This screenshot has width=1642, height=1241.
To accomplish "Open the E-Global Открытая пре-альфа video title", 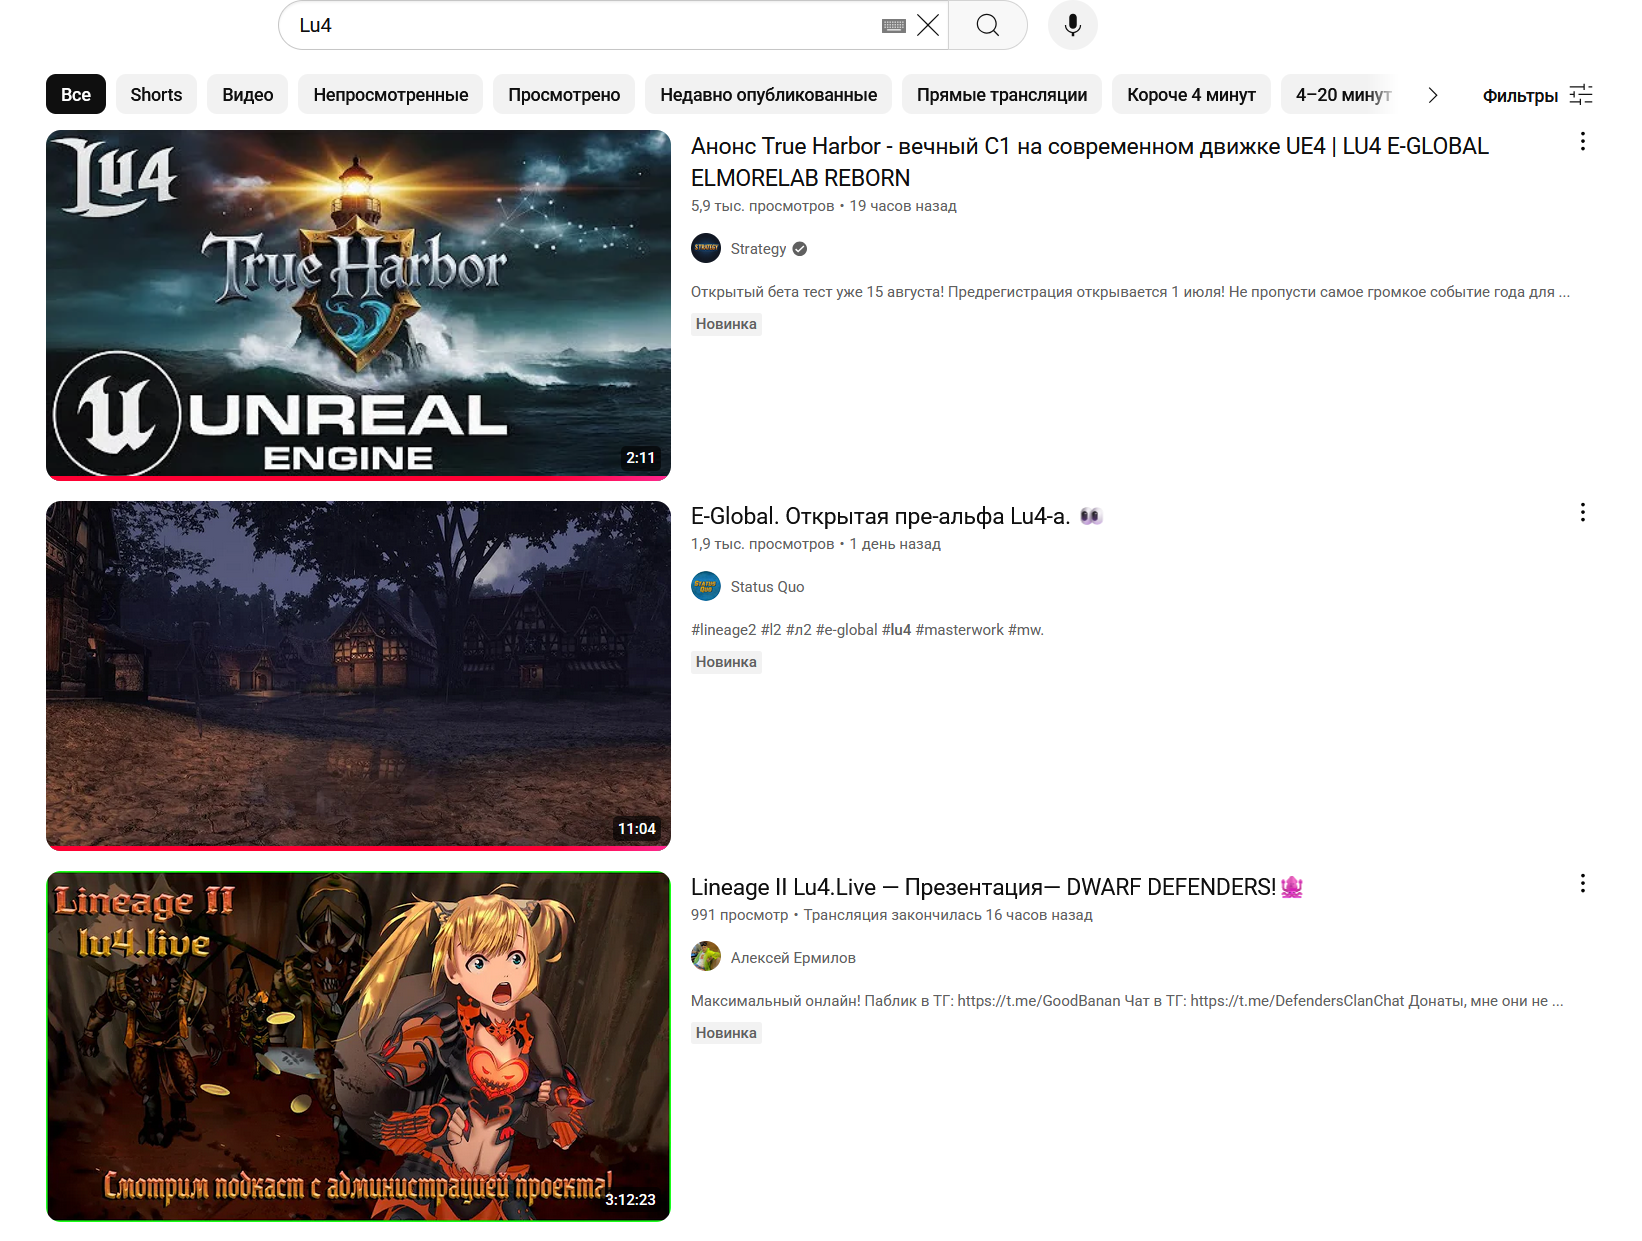I will click(896, 516).
